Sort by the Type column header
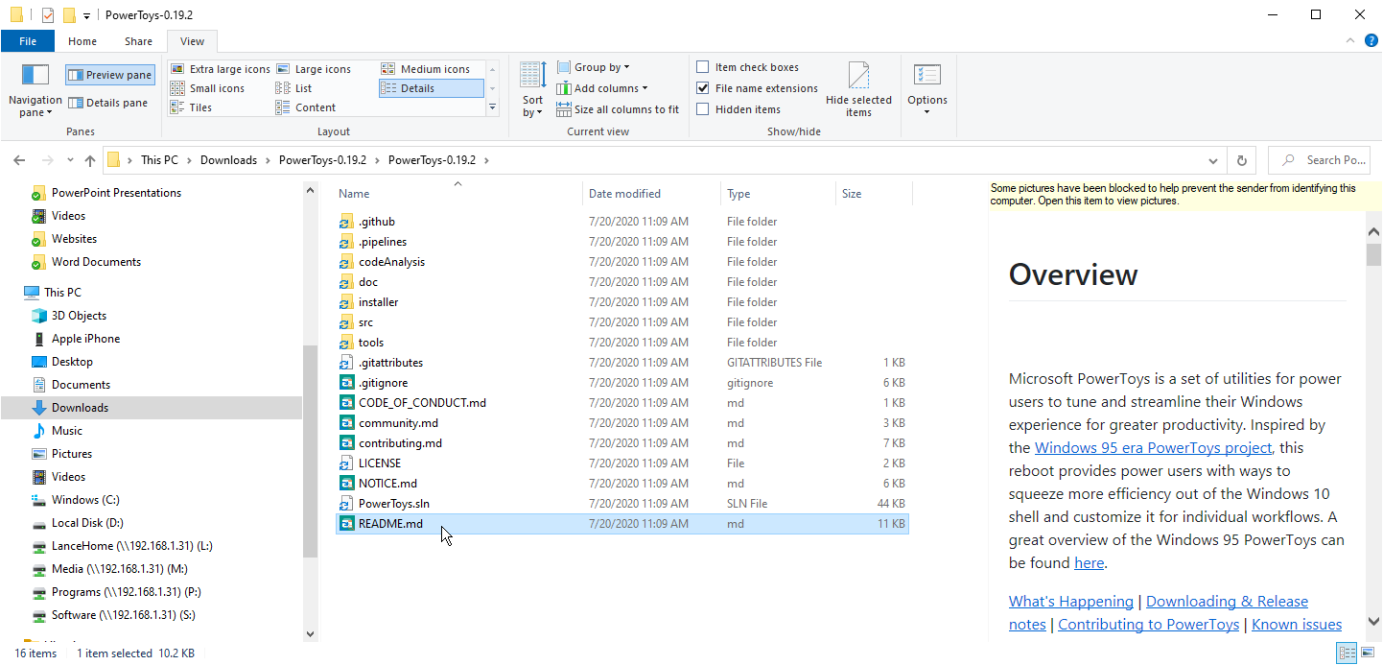This screenshot has height=665, width=1383. 778,194
